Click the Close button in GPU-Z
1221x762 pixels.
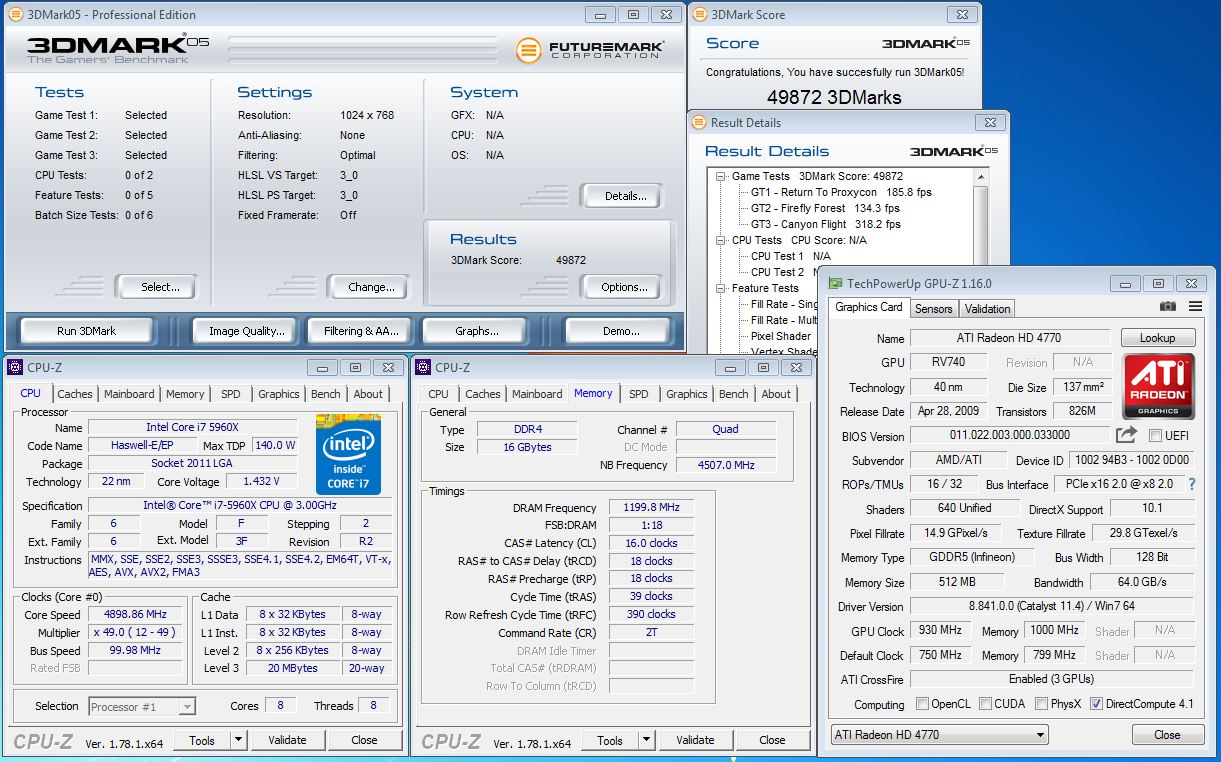[x=1167, y=735]
